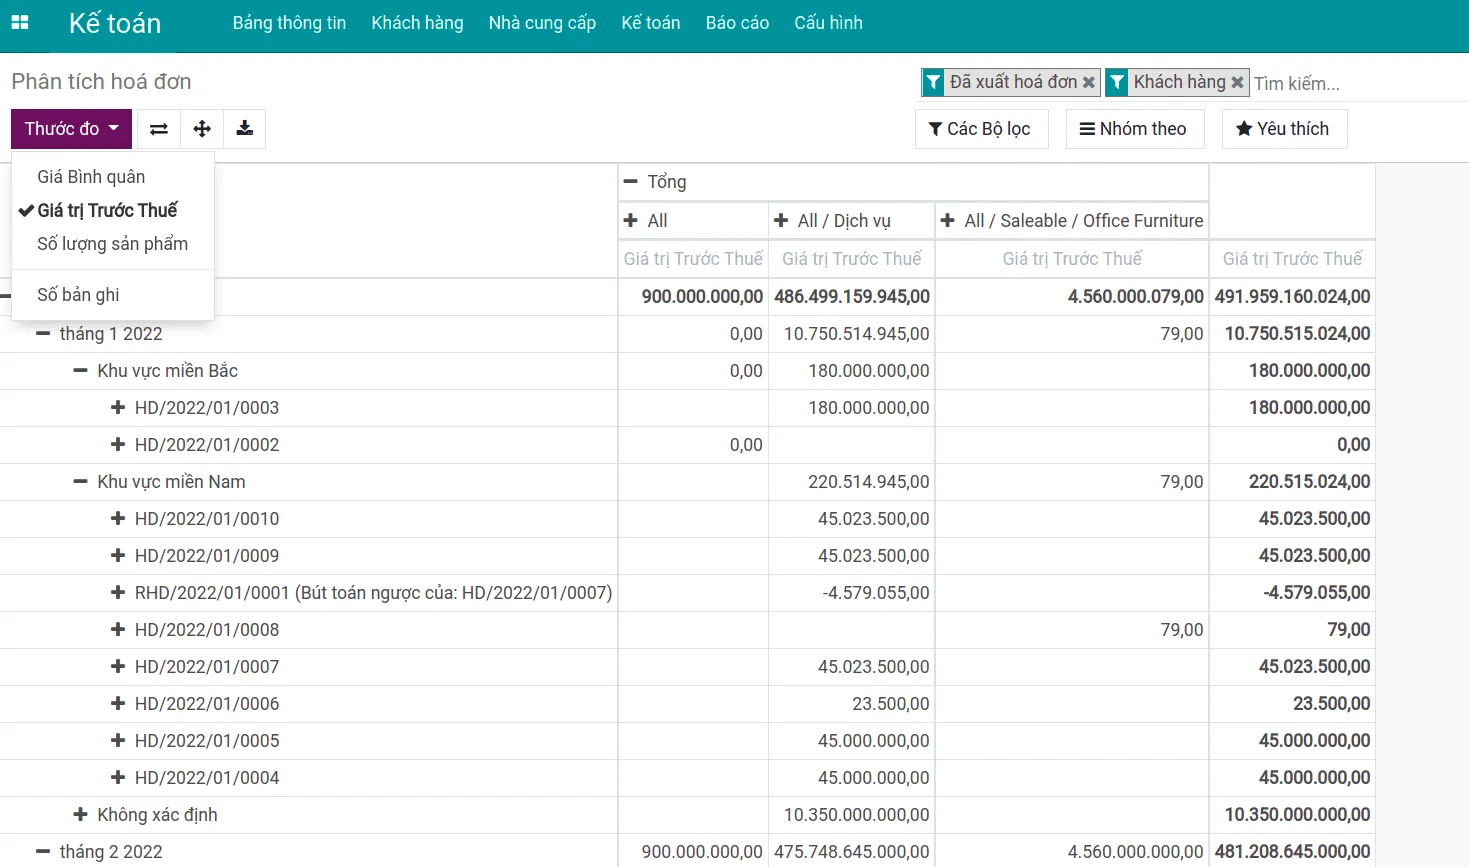Open Kế toán menu in navbar

pyautogui.click(x=651, y=23)
